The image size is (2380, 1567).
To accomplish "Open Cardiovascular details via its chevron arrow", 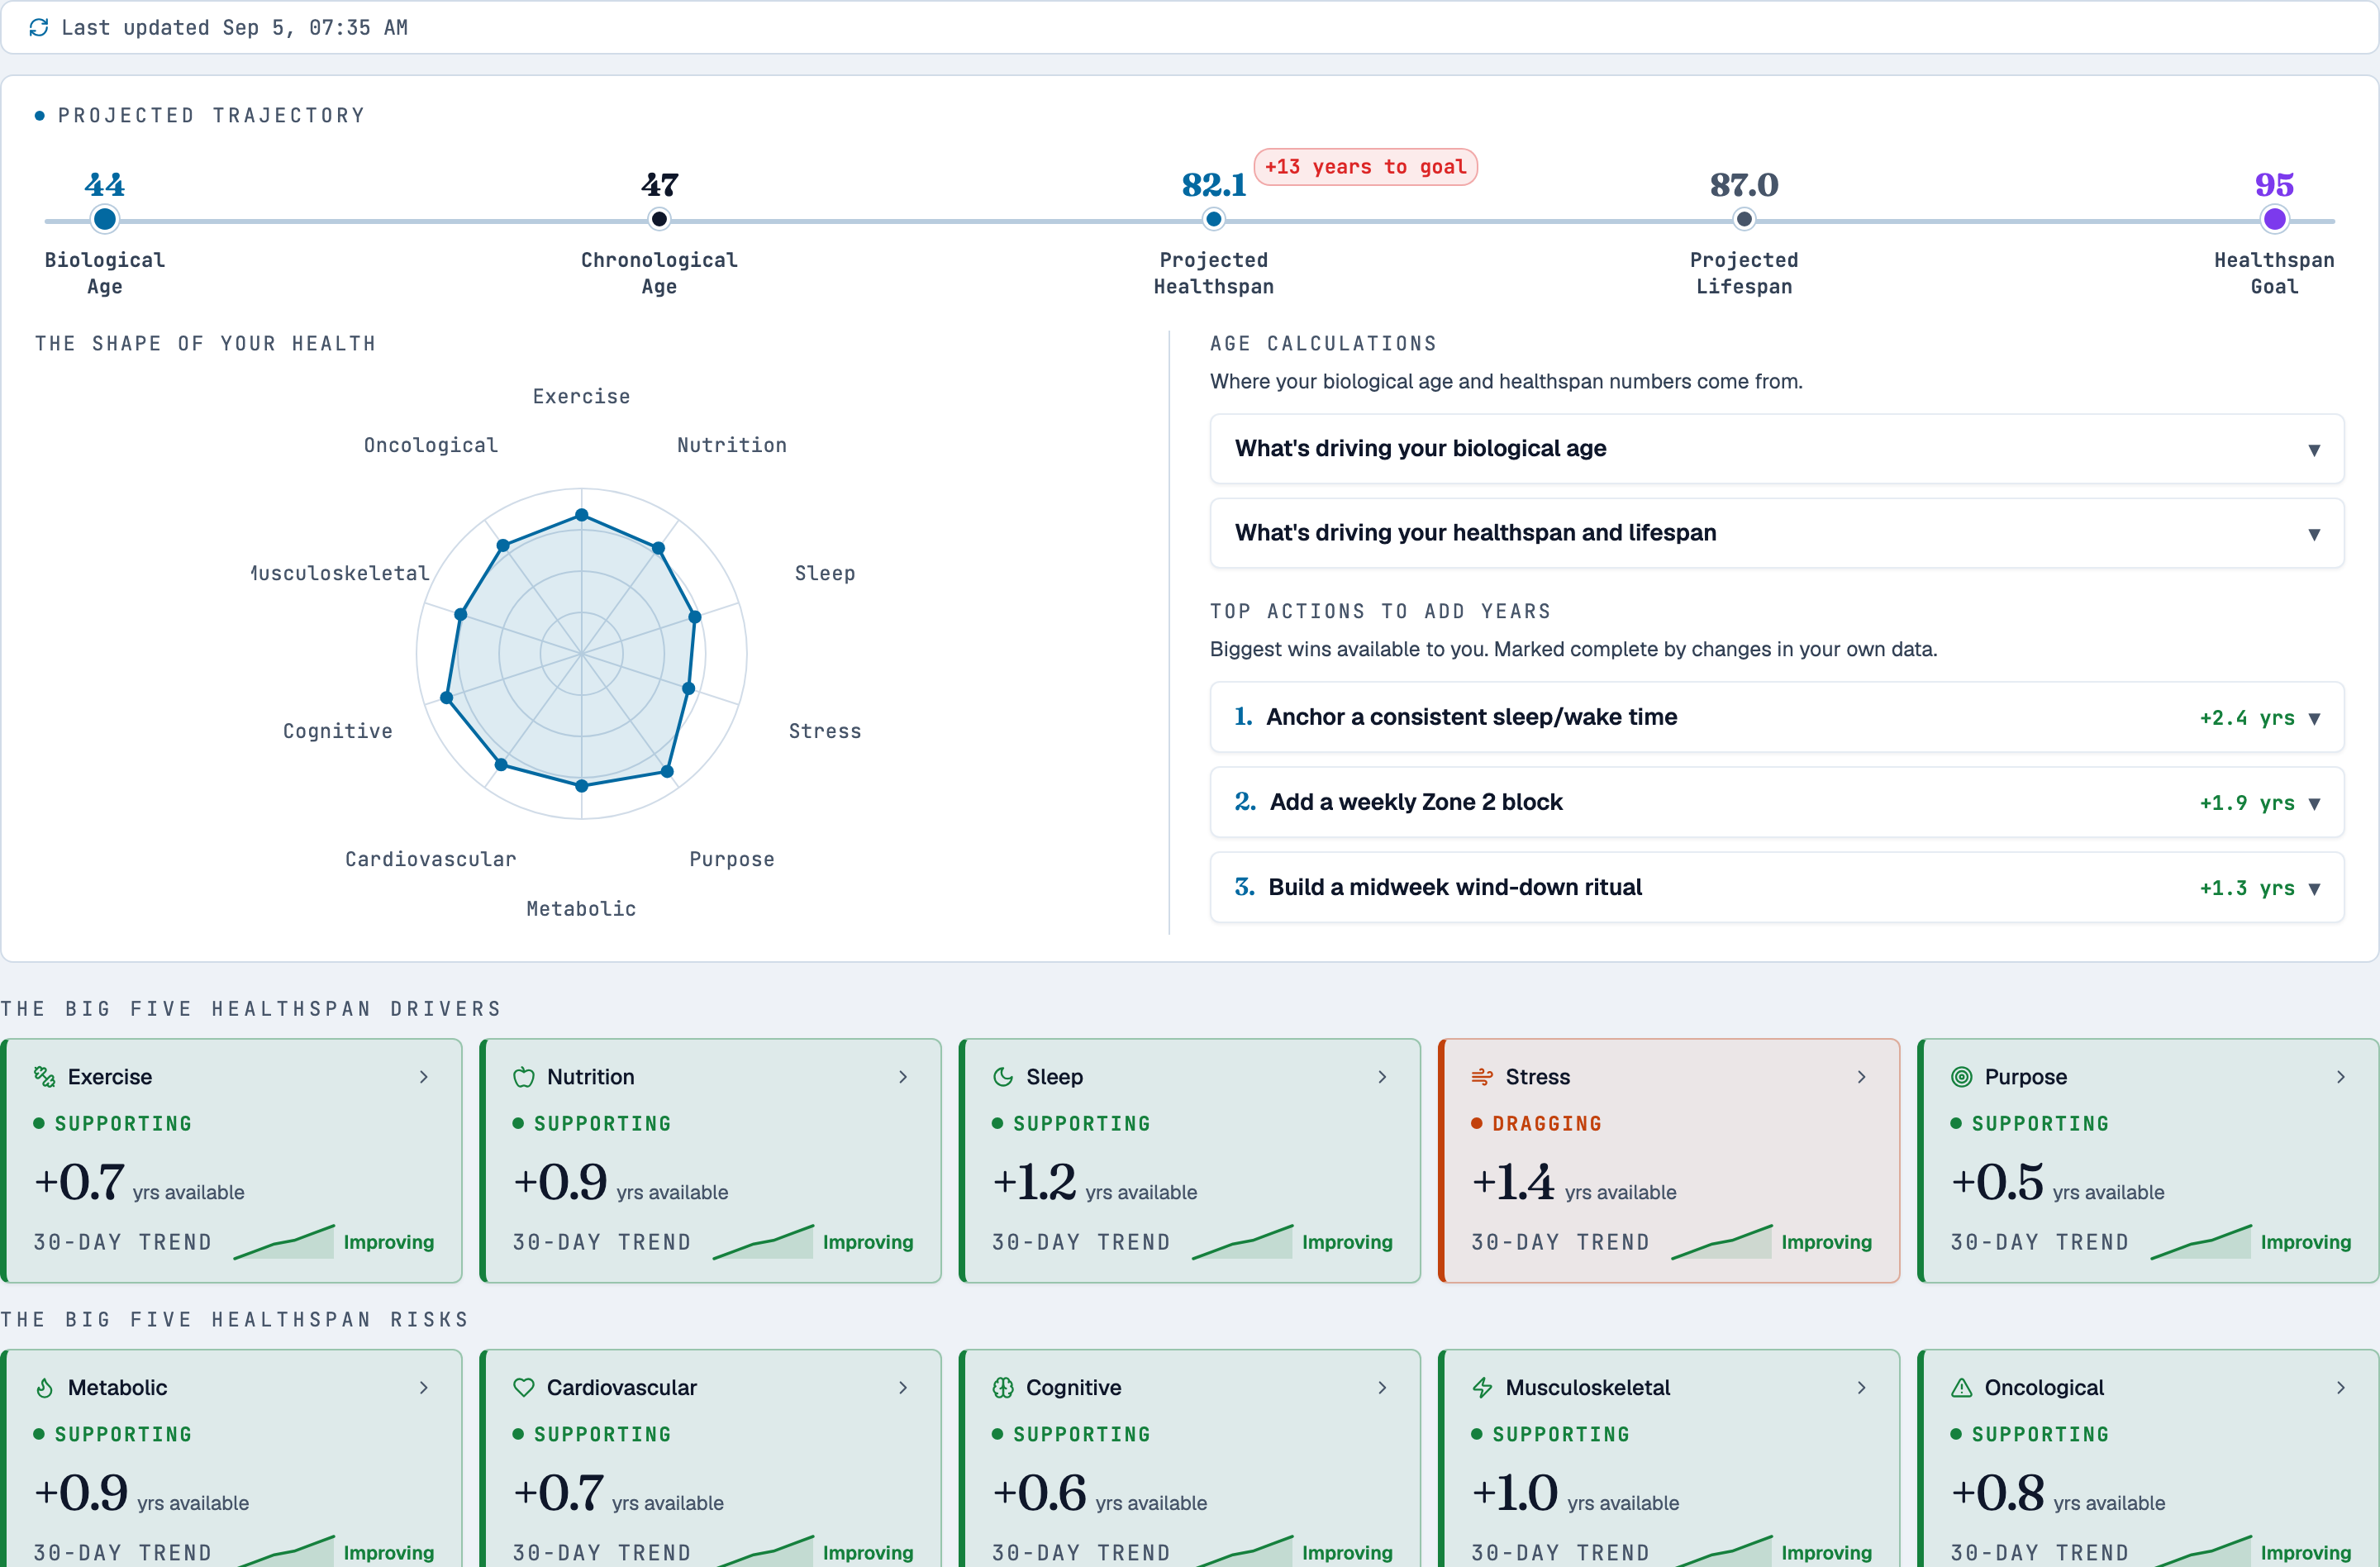I will (x=903, y=1387).
